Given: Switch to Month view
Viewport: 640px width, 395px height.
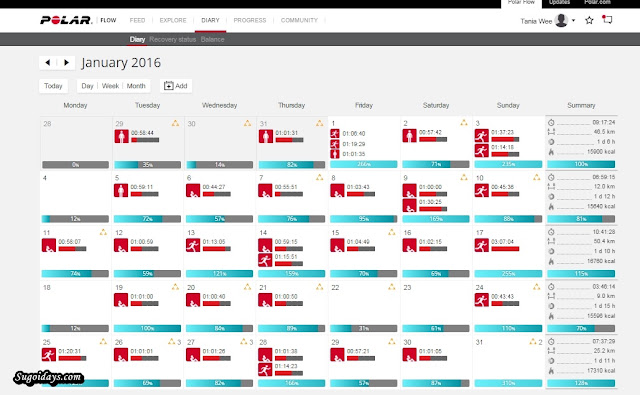Looking at the screenshot, I should [x=136, y=86].
